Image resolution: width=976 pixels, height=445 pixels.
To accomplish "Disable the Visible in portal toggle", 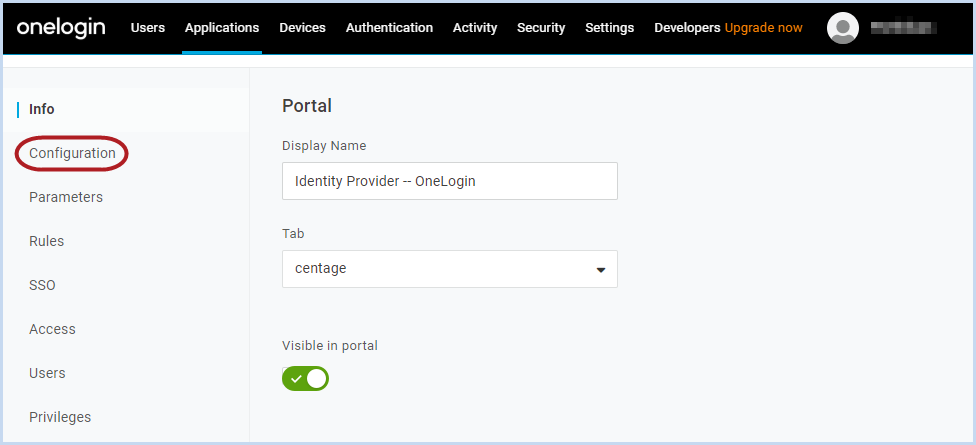I will 305,378.
